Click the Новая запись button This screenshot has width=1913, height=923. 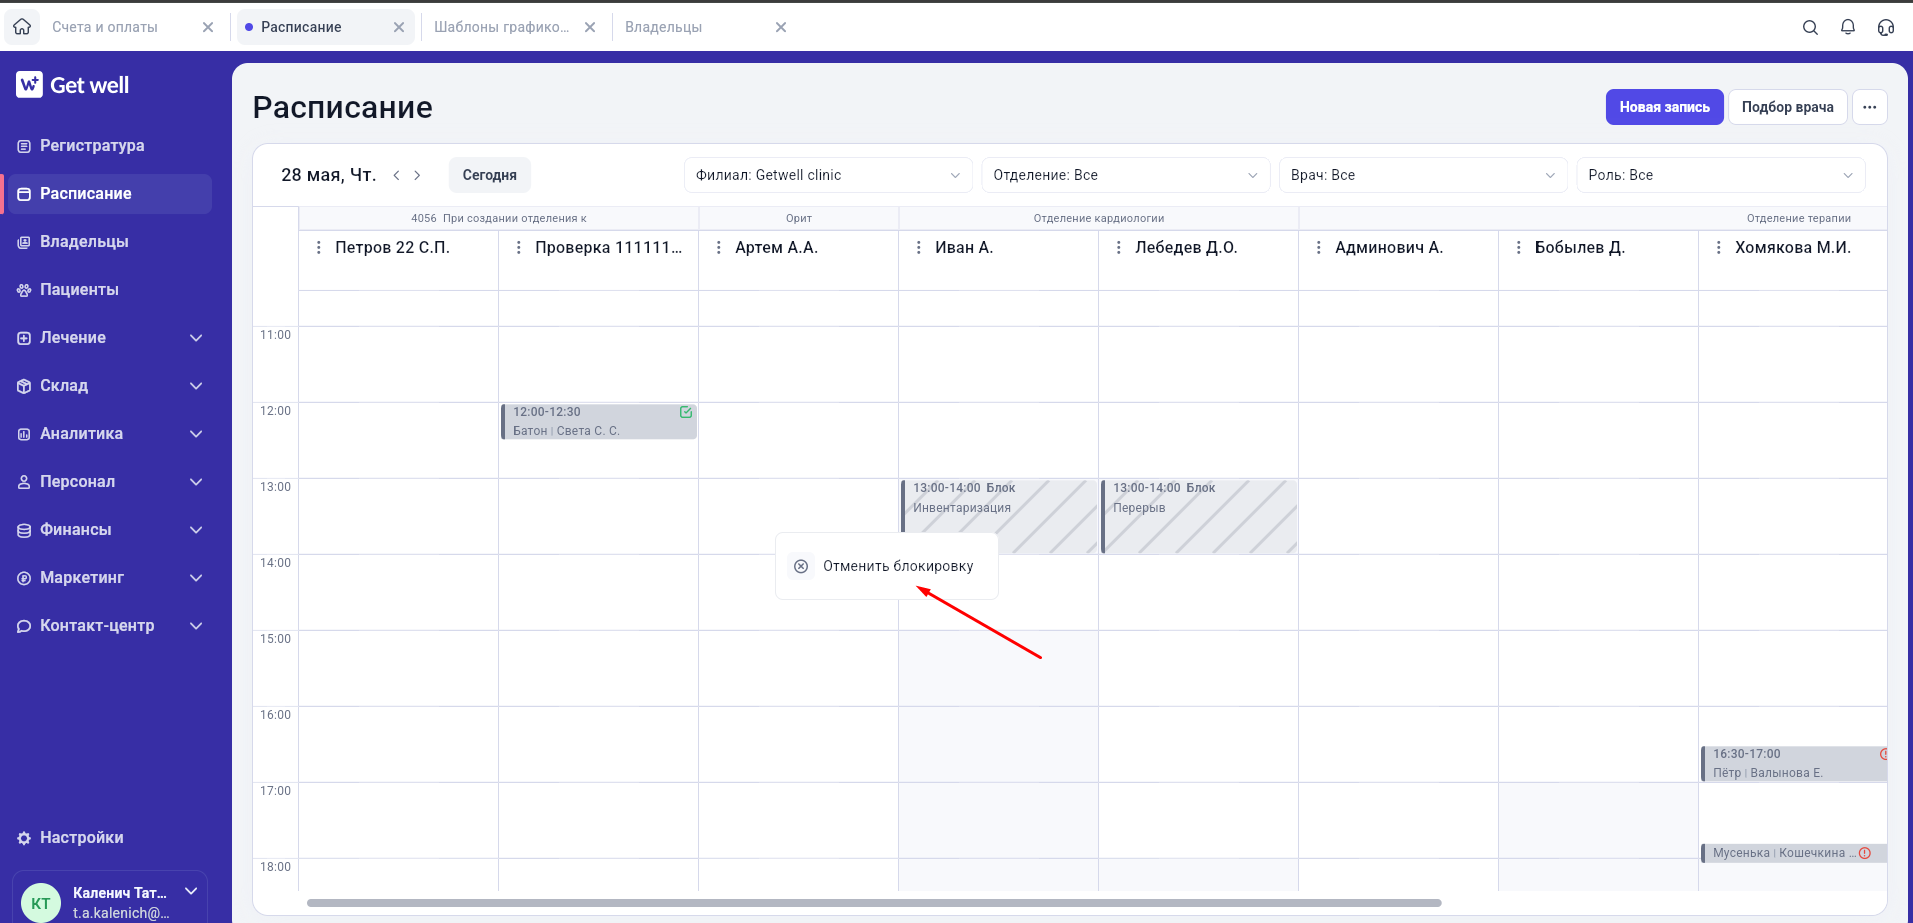pyautogui.click(x=1664, y=107)
